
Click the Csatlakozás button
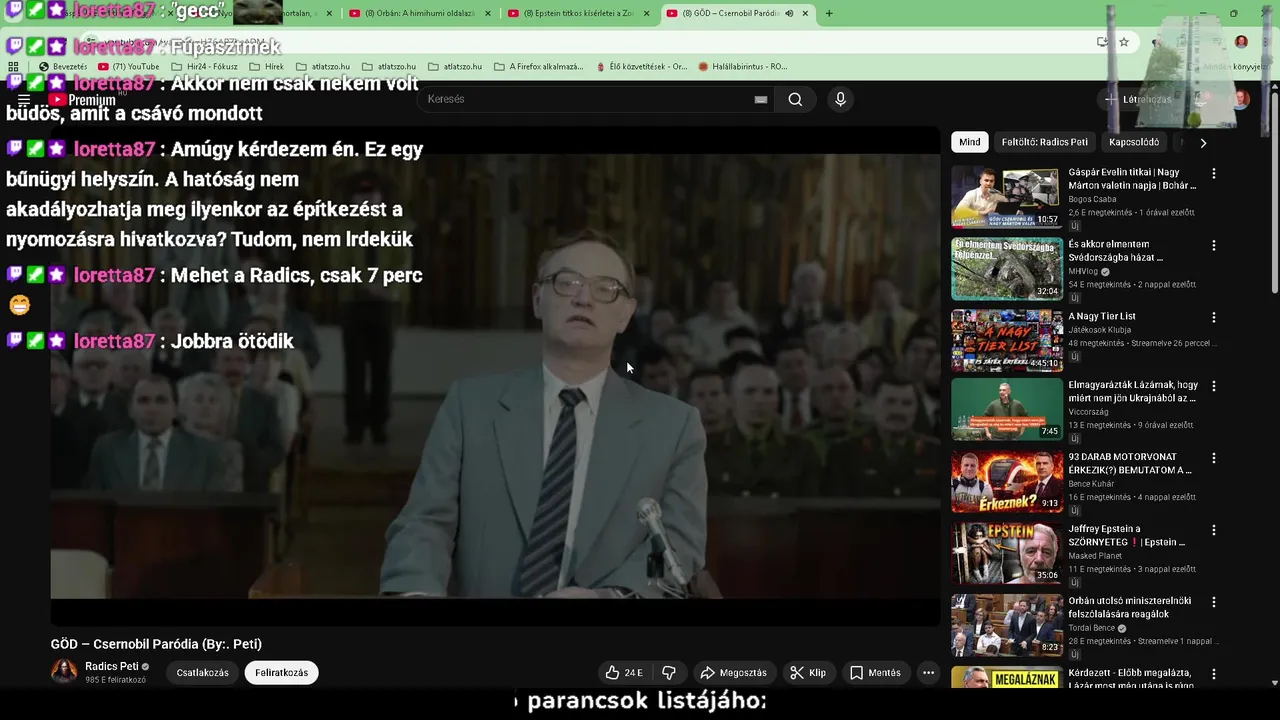pos(203,673)
